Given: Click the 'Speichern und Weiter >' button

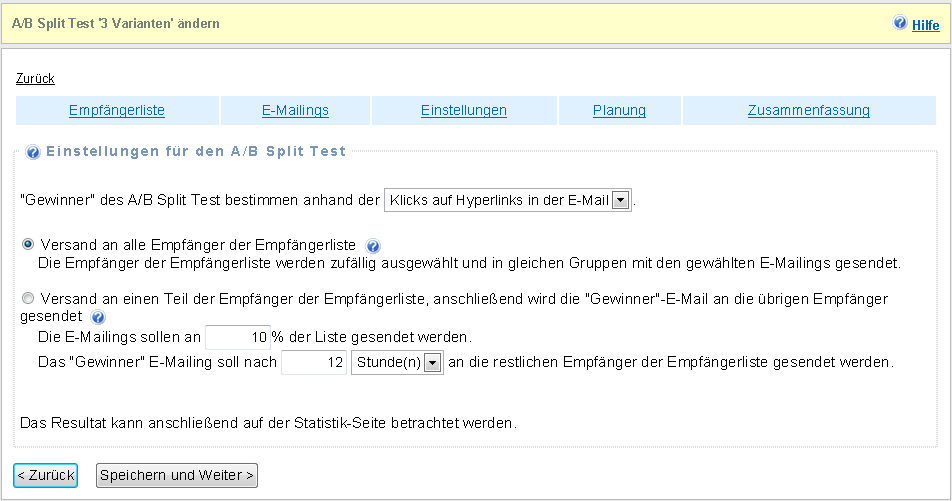Looking at the screenshot, I should pos(177,475).
